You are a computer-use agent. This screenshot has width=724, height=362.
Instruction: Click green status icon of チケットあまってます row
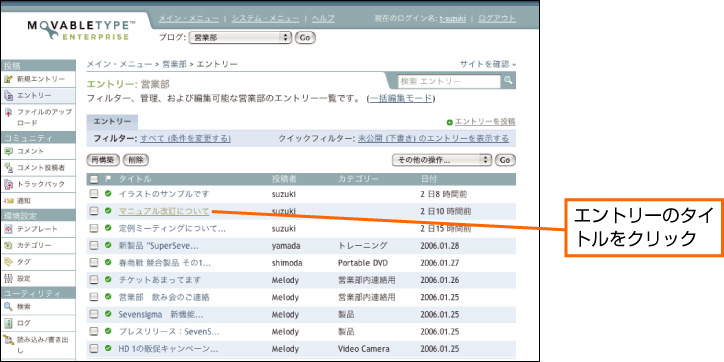coord(108,279)
